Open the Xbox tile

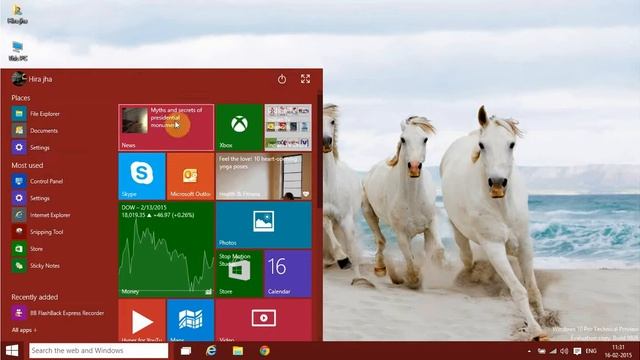coord(239,127)
